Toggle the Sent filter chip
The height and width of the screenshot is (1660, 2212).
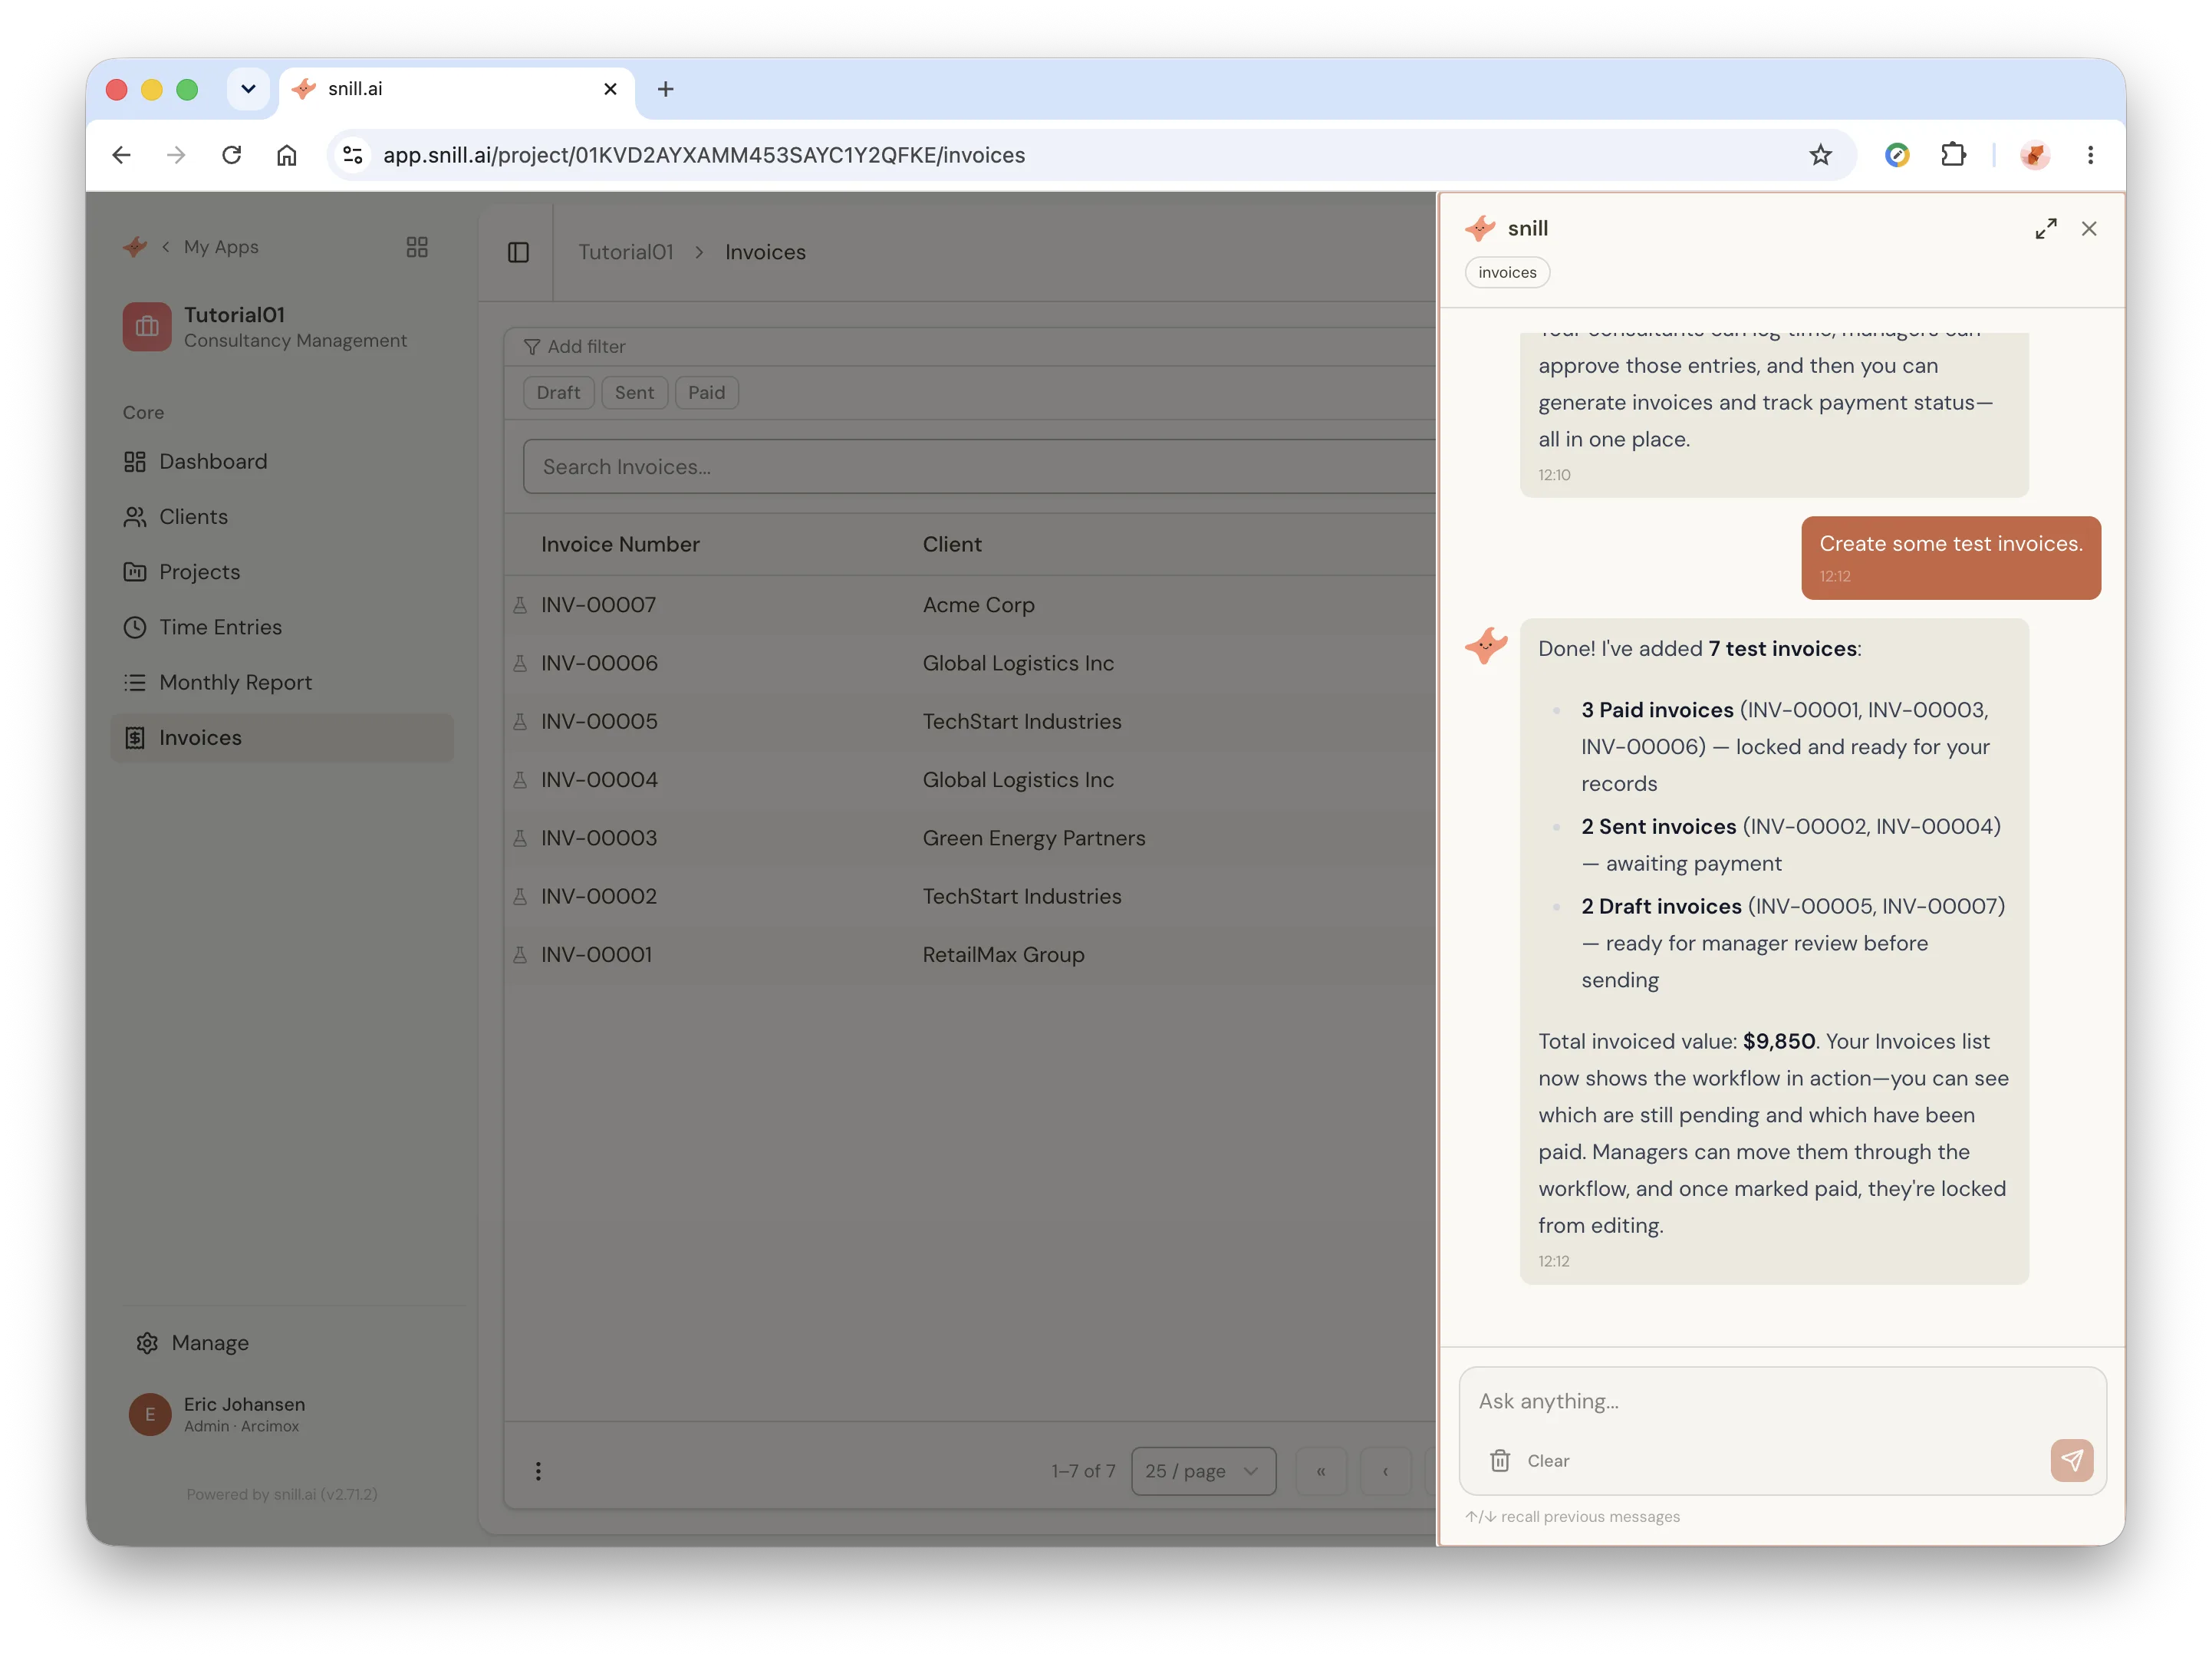(x=634, y=393)
